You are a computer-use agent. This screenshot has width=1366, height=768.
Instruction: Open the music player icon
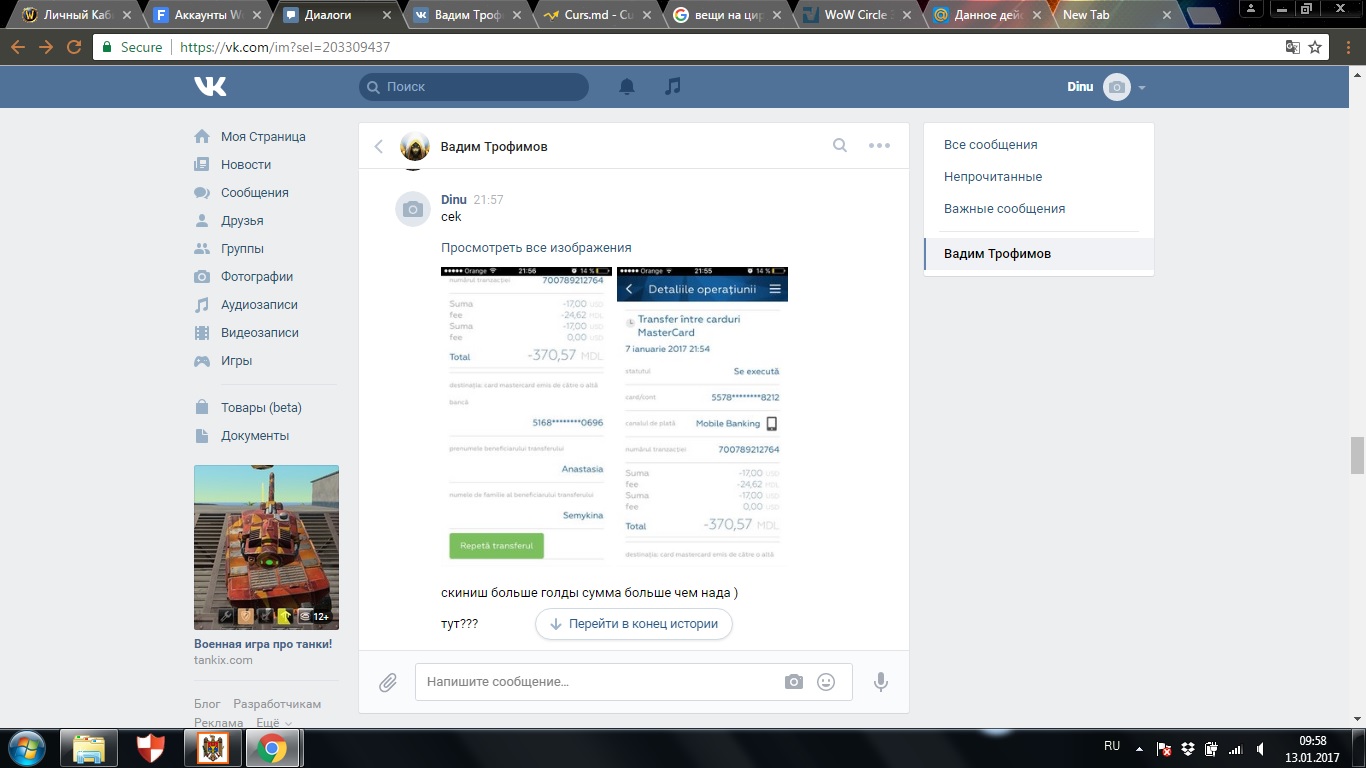(673, 87)
